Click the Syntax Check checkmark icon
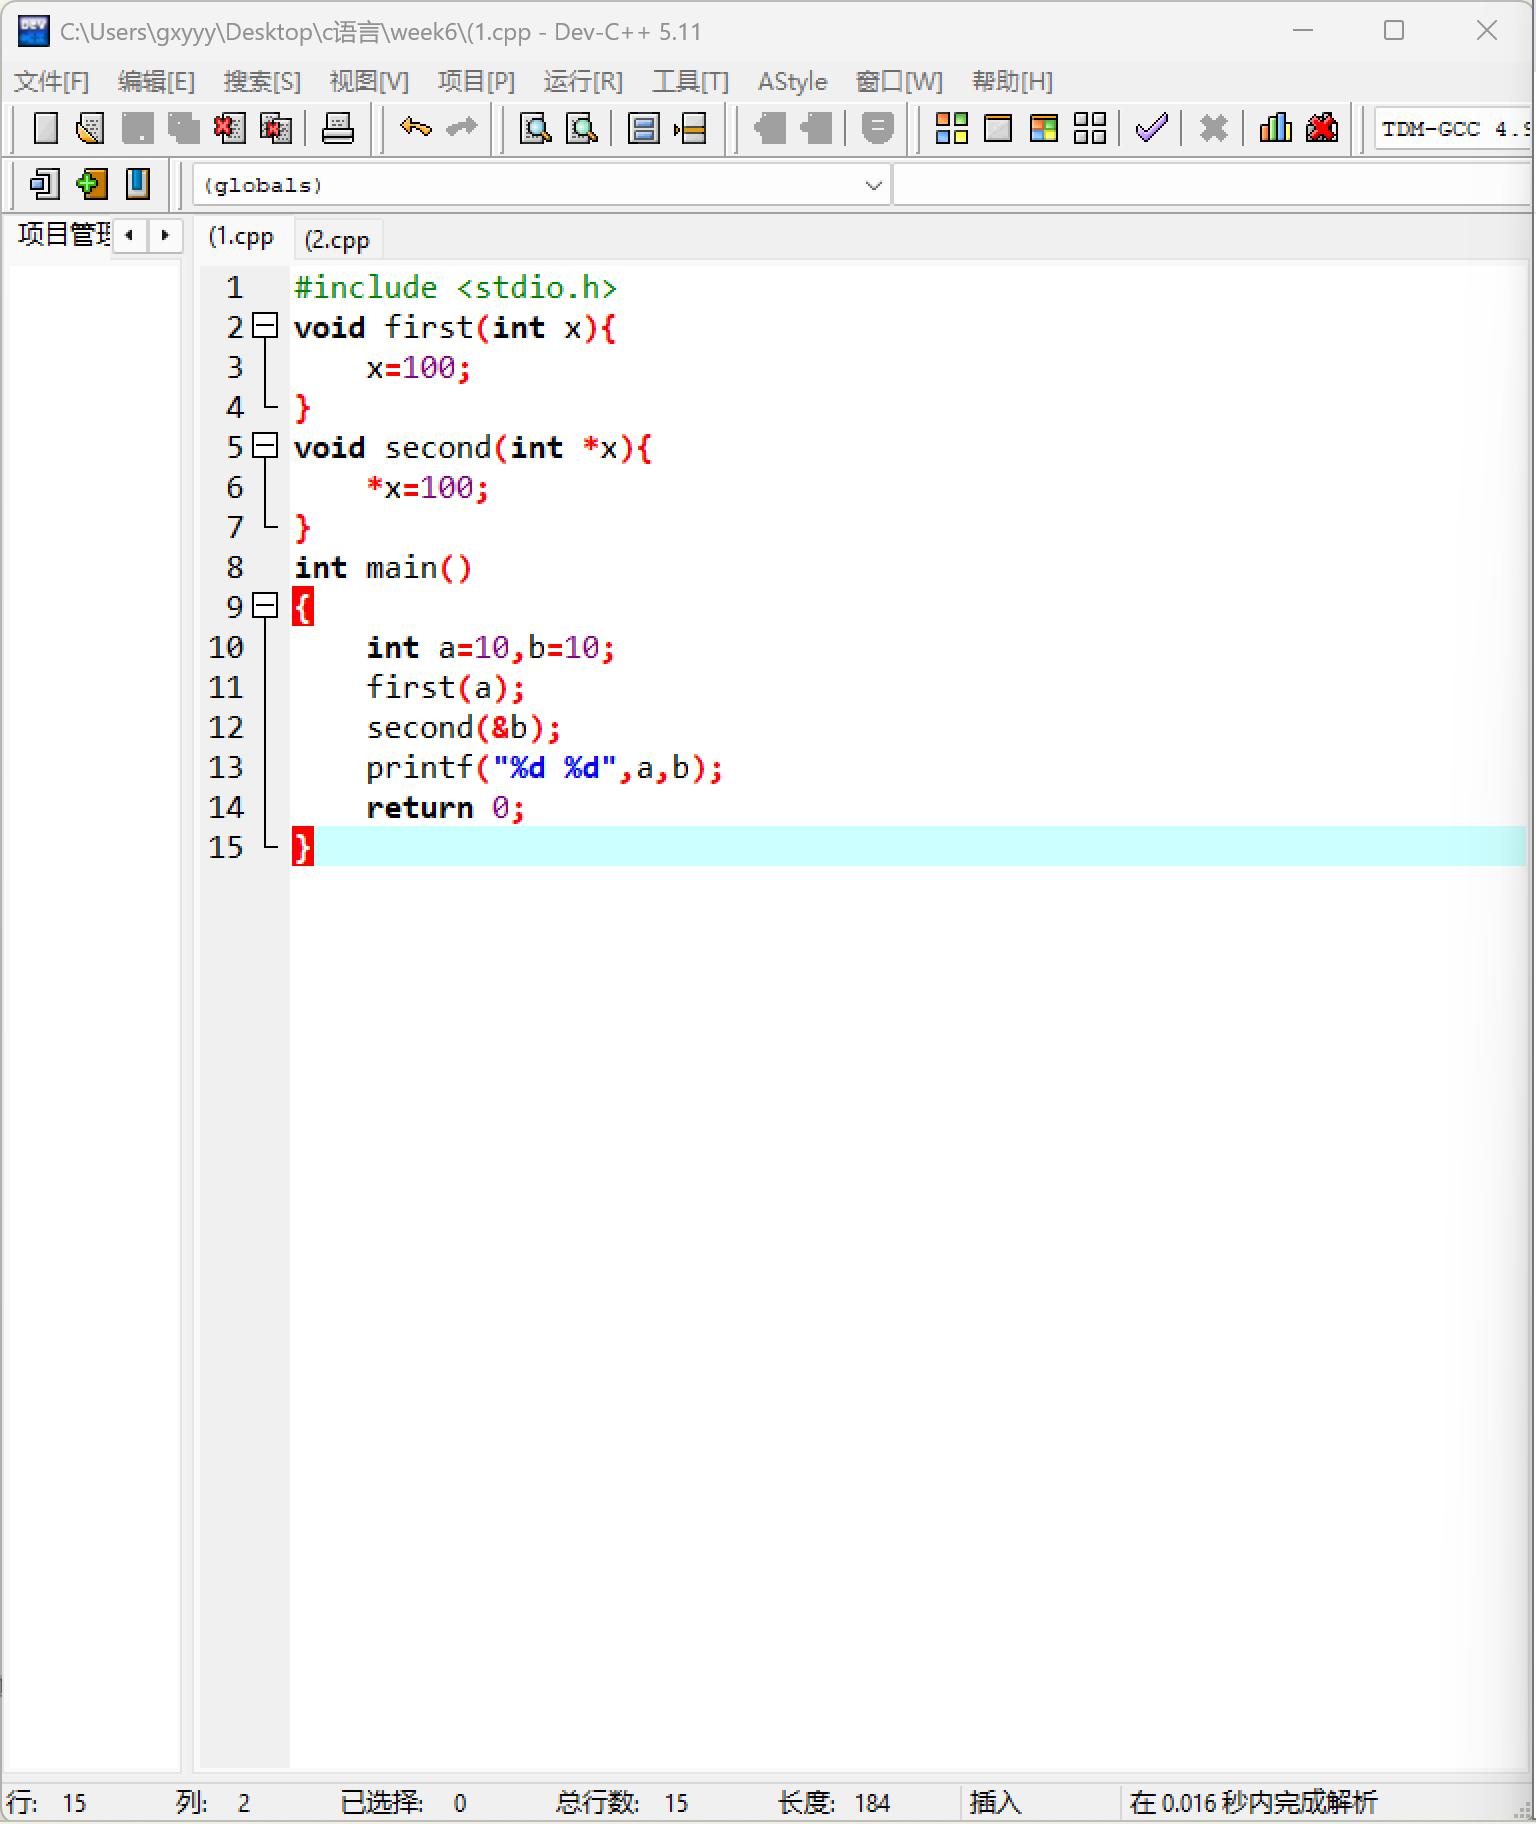This screenshot has height=1824, width=1536. (1152, 128)
